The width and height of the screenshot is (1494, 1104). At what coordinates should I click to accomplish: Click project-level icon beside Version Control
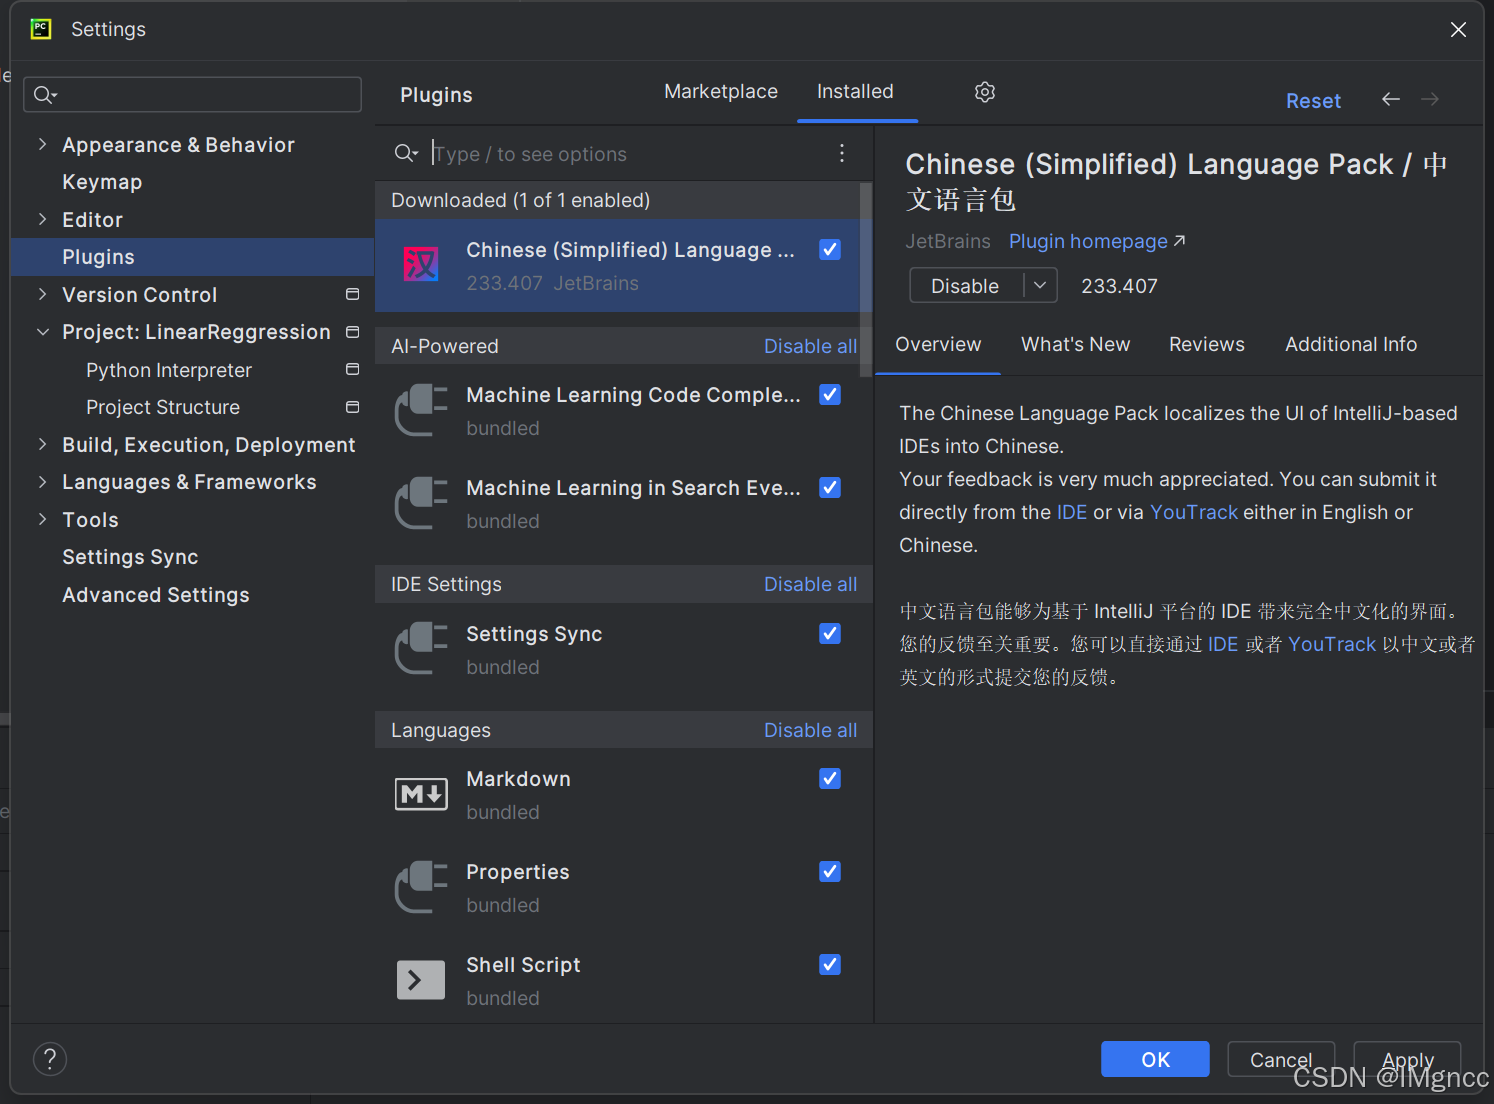click(x=352, y=294)
